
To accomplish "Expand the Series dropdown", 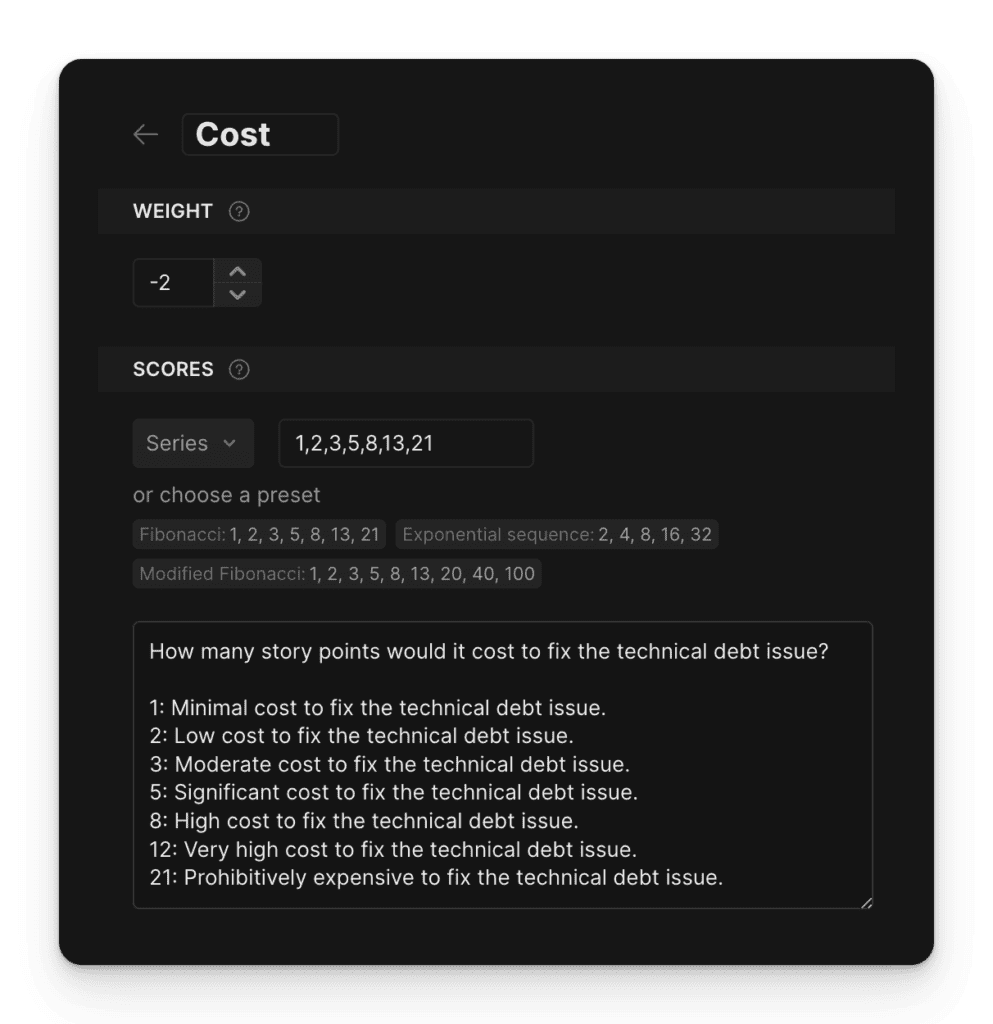I will 193,443.
